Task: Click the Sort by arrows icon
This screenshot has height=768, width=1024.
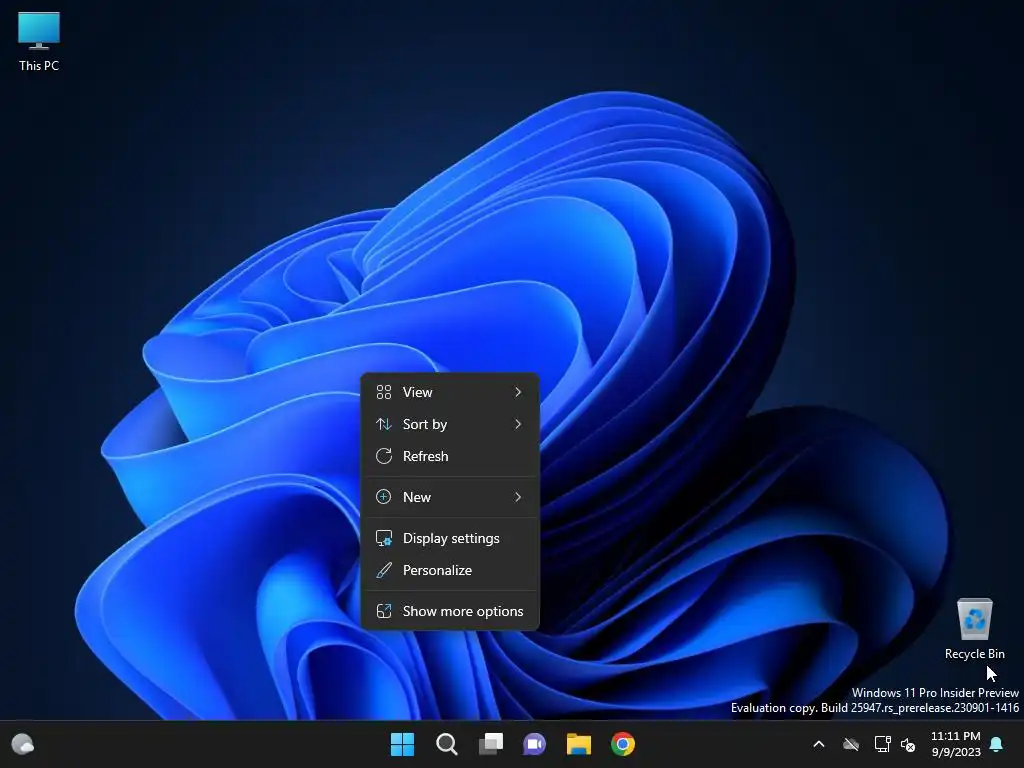Action: click(384, 424)
